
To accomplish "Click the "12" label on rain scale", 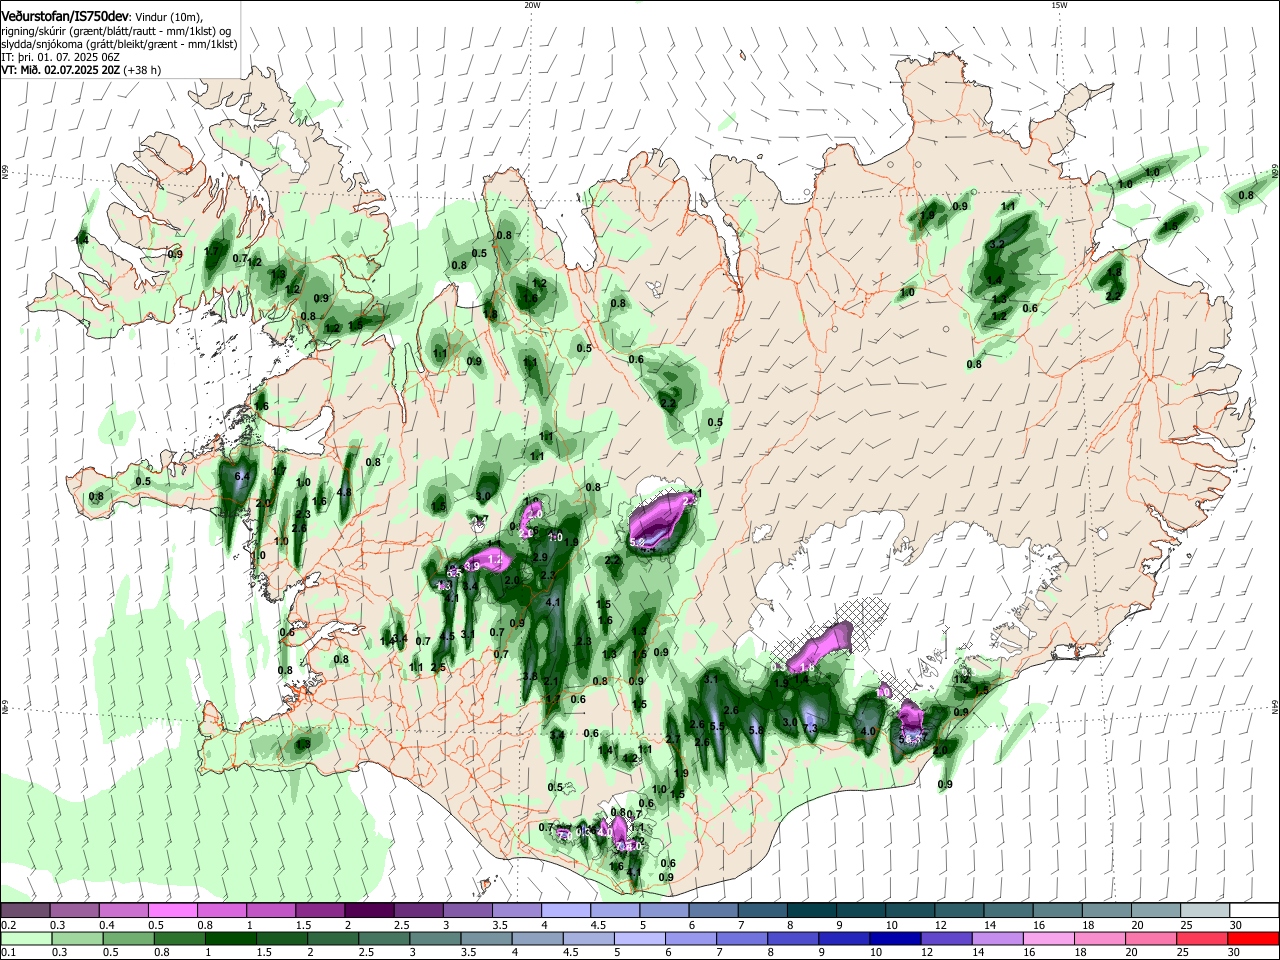I will [x=927, y=953].
